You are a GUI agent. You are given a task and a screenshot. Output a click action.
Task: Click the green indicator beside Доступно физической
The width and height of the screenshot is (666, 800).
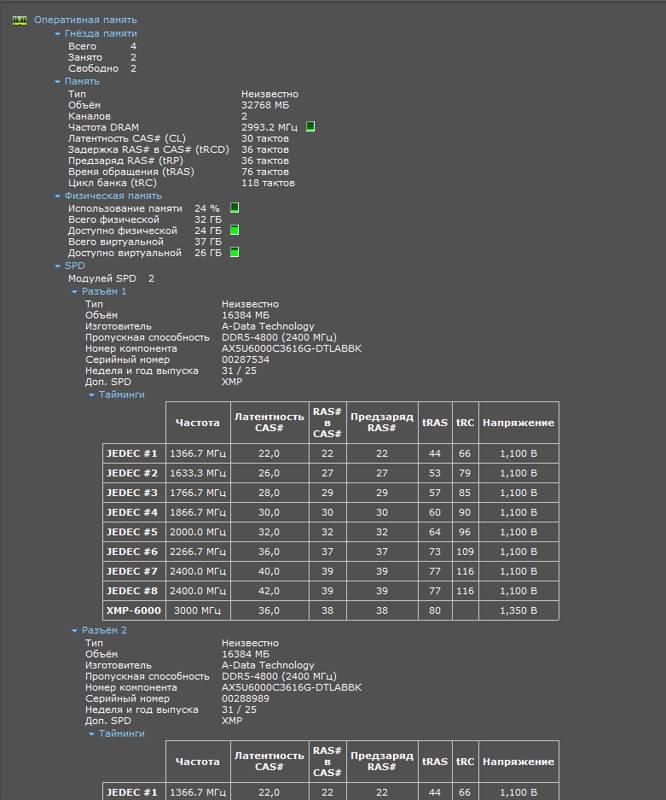(234, 230)
